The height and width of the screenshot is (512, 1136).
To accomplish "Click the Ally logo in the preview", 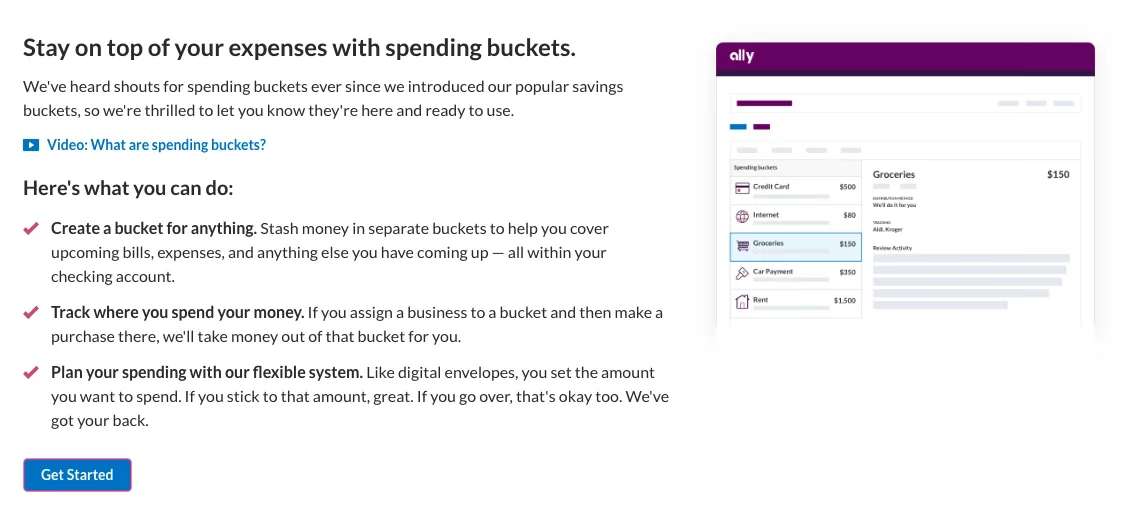I will click(x=741, y=56).
